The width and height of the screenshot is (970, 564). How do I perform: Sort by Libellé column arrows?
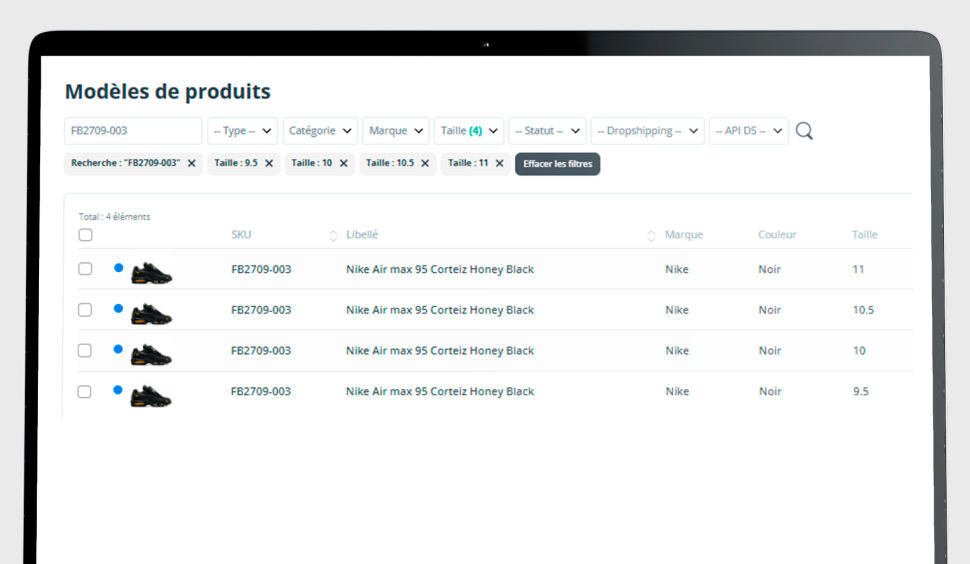pyautogui.click(x=652, y=235)
